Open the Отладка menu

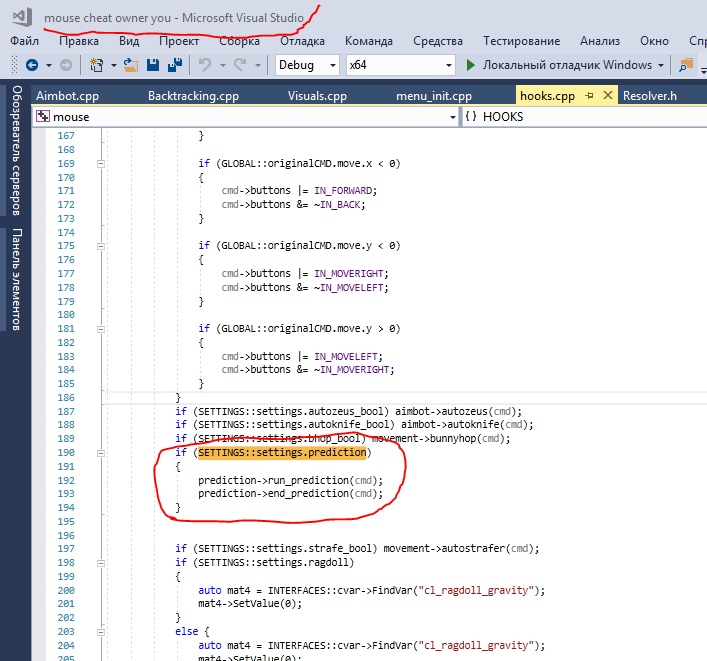coord(302,41)
